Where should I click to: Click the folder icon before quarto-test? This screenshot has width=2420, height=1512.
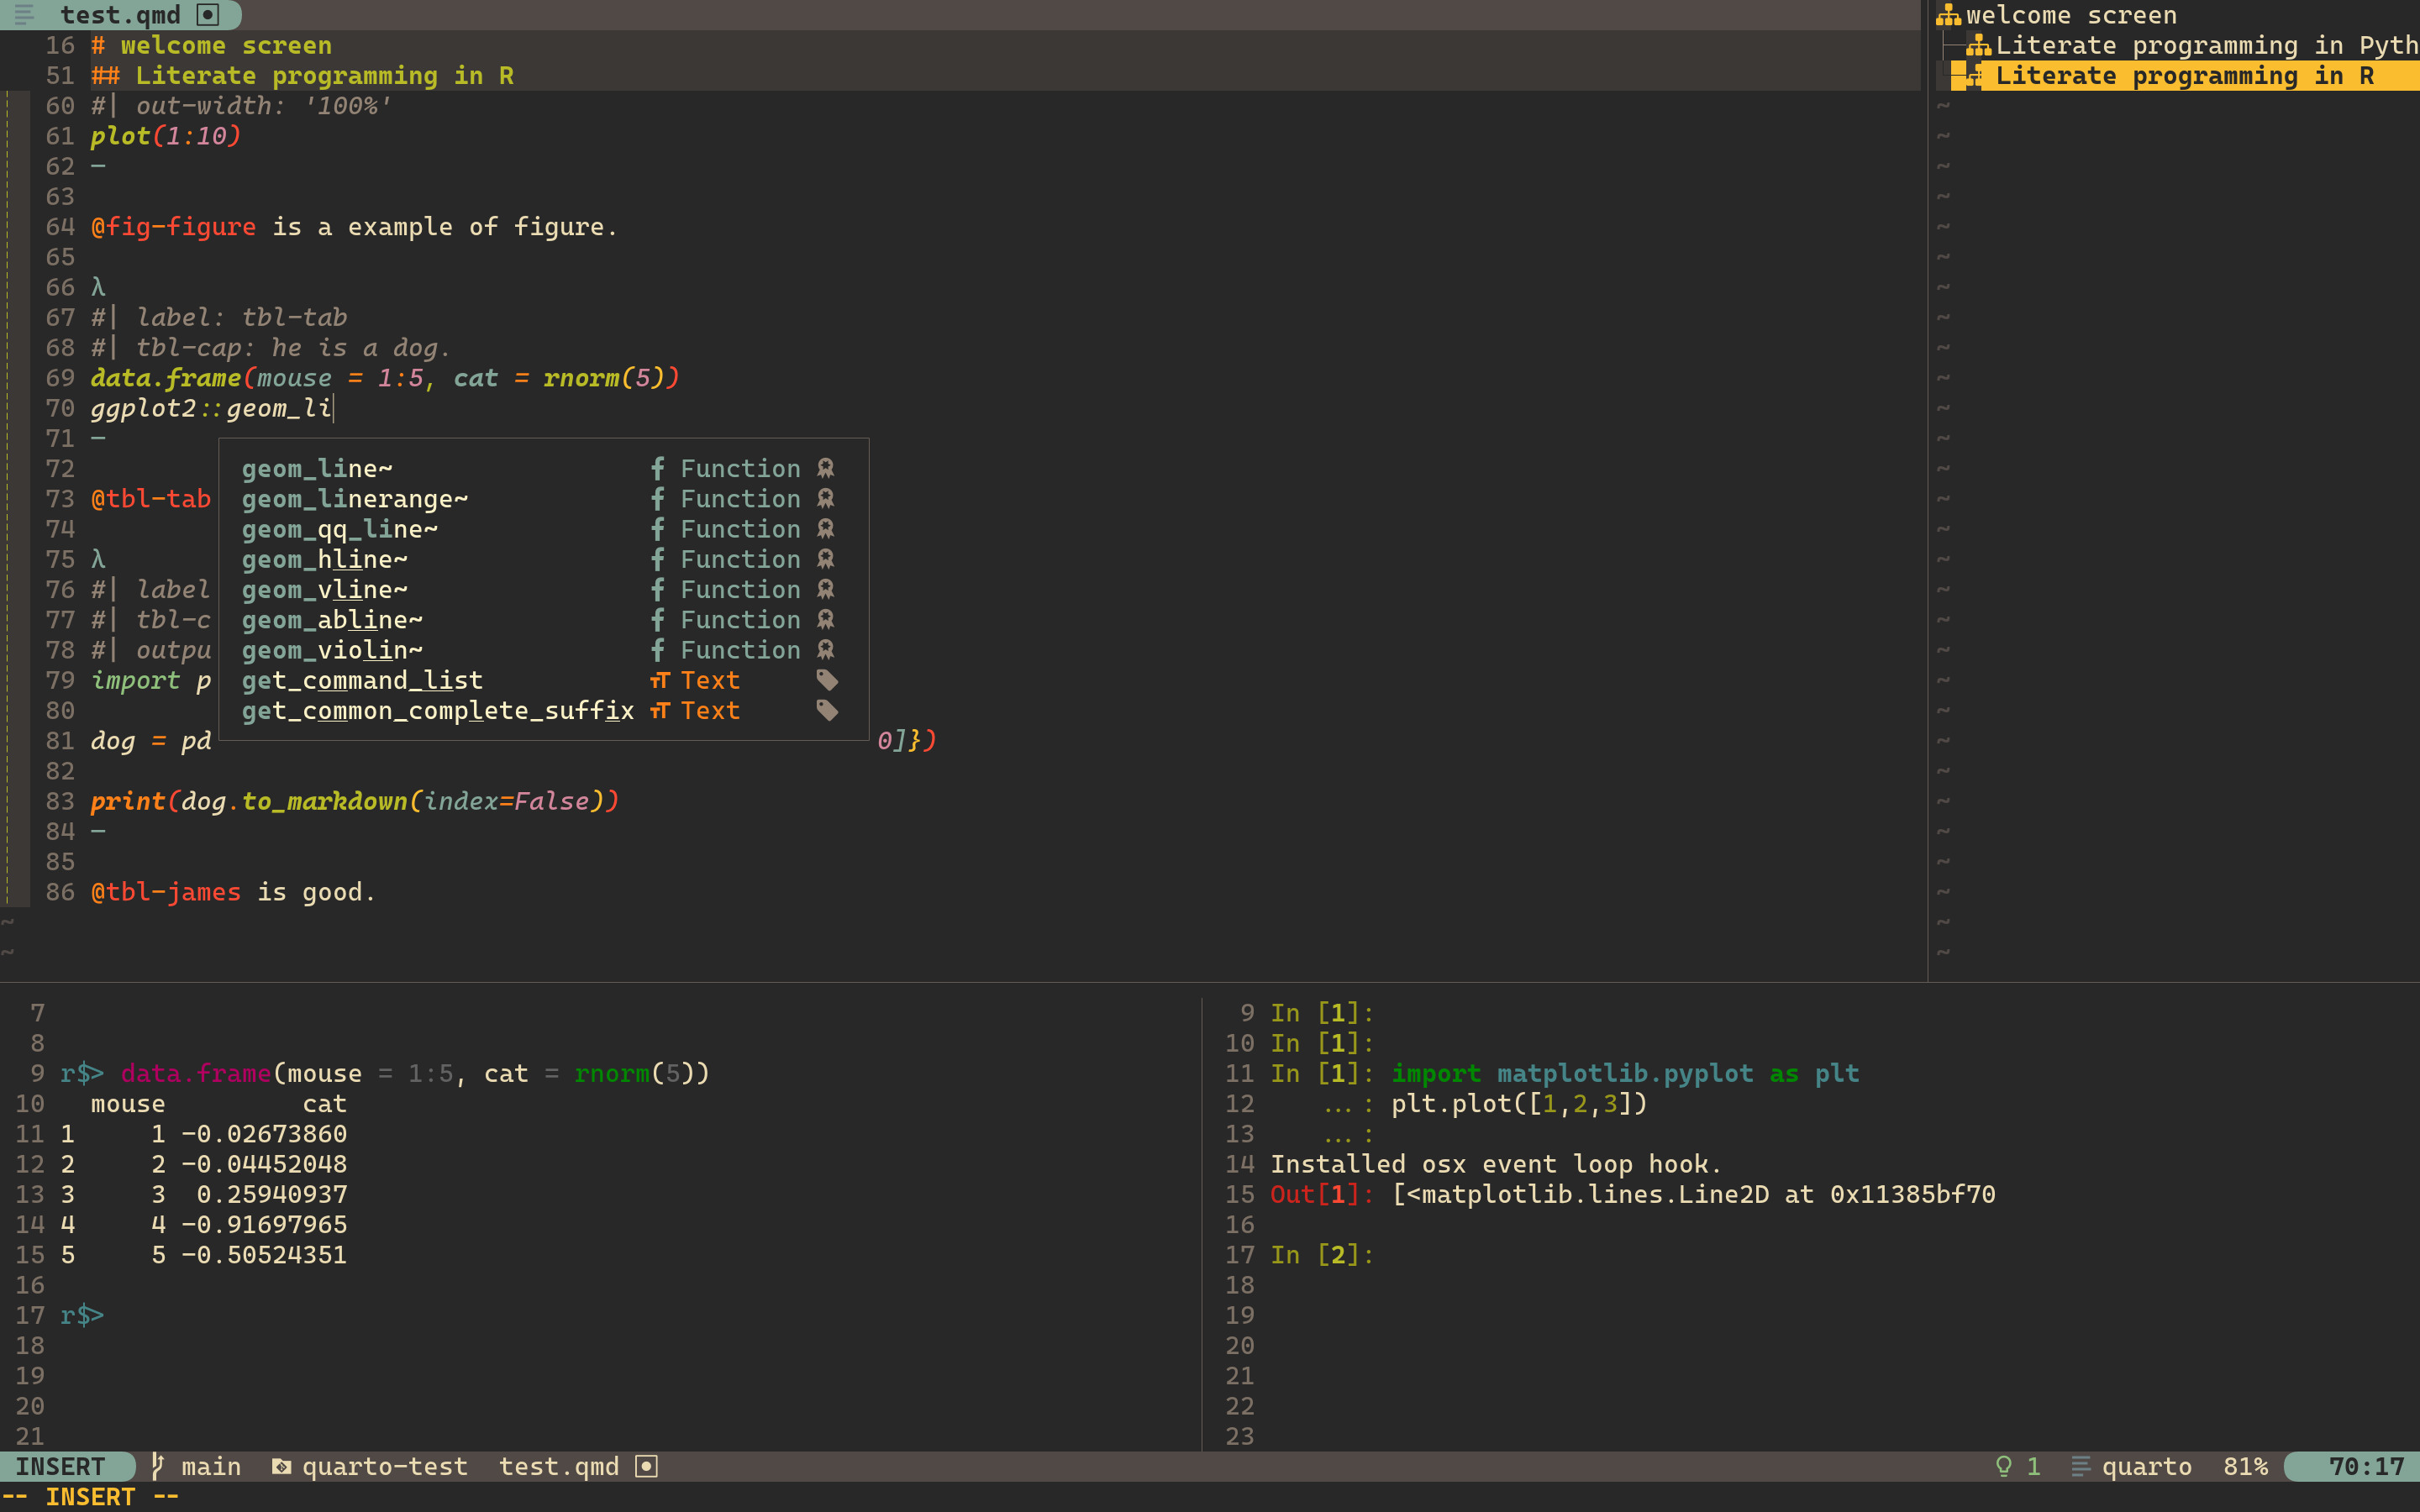pos(282,1466)
